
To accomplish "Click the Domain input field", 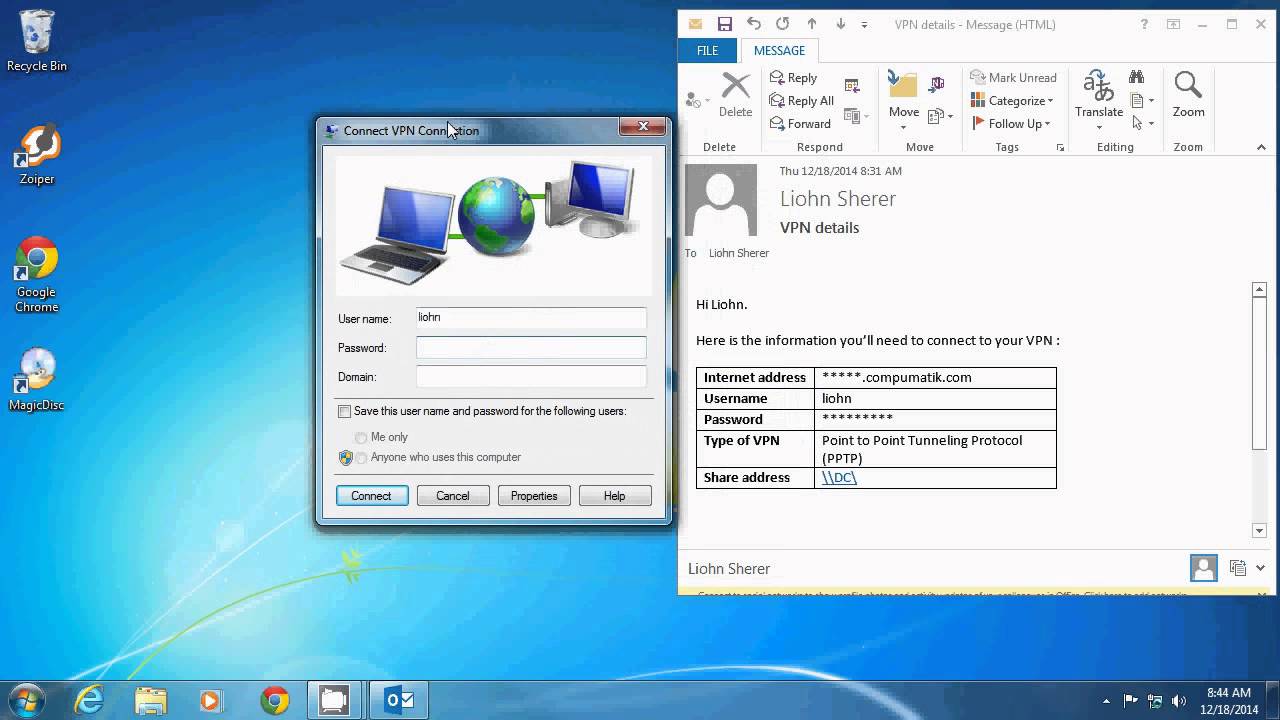I will coord(531,376).
